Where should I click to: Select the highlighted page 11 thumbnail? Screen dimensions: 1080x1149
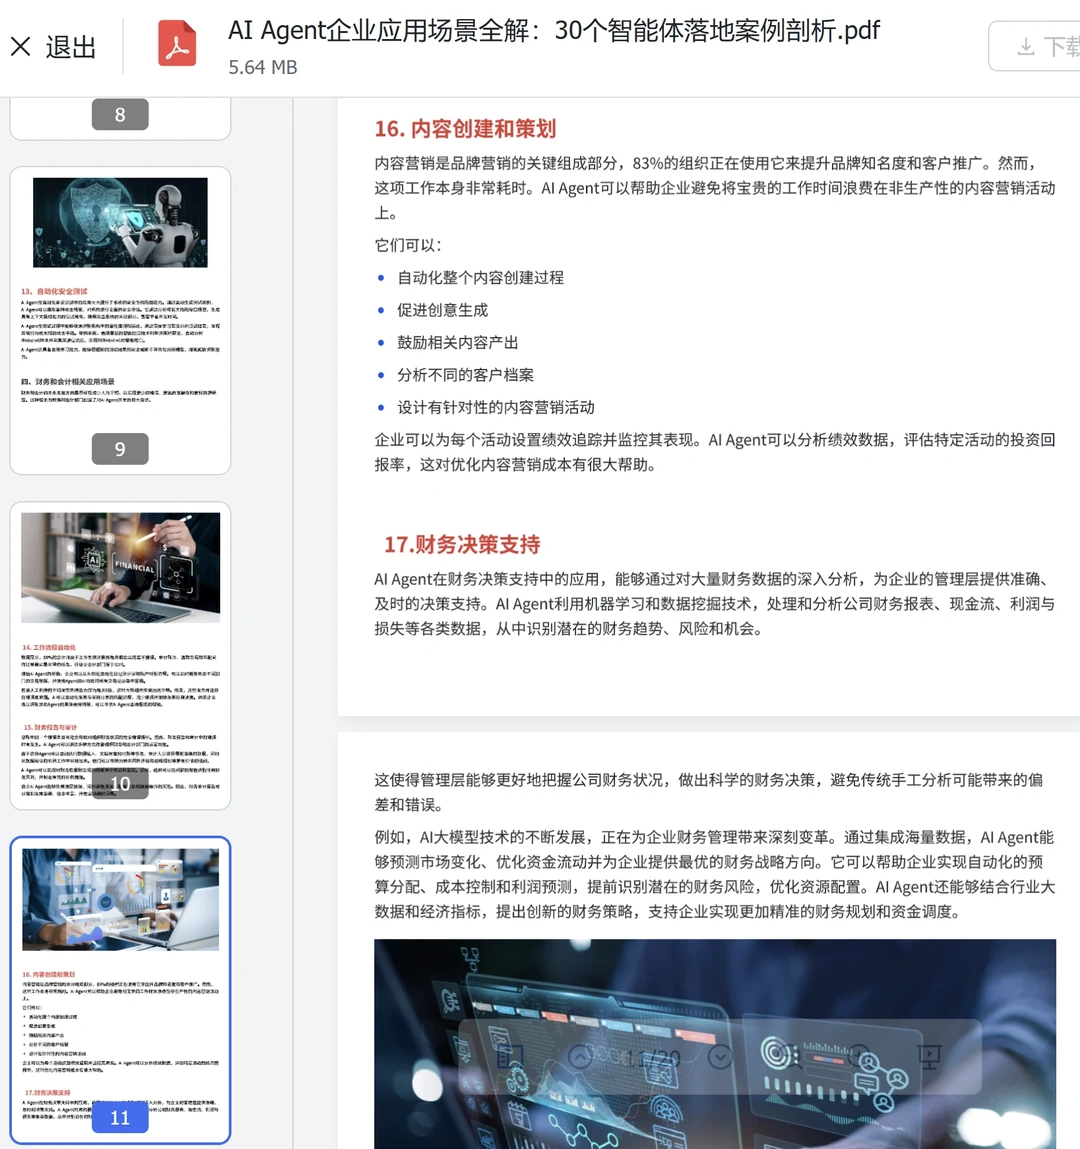coord(120,990)
